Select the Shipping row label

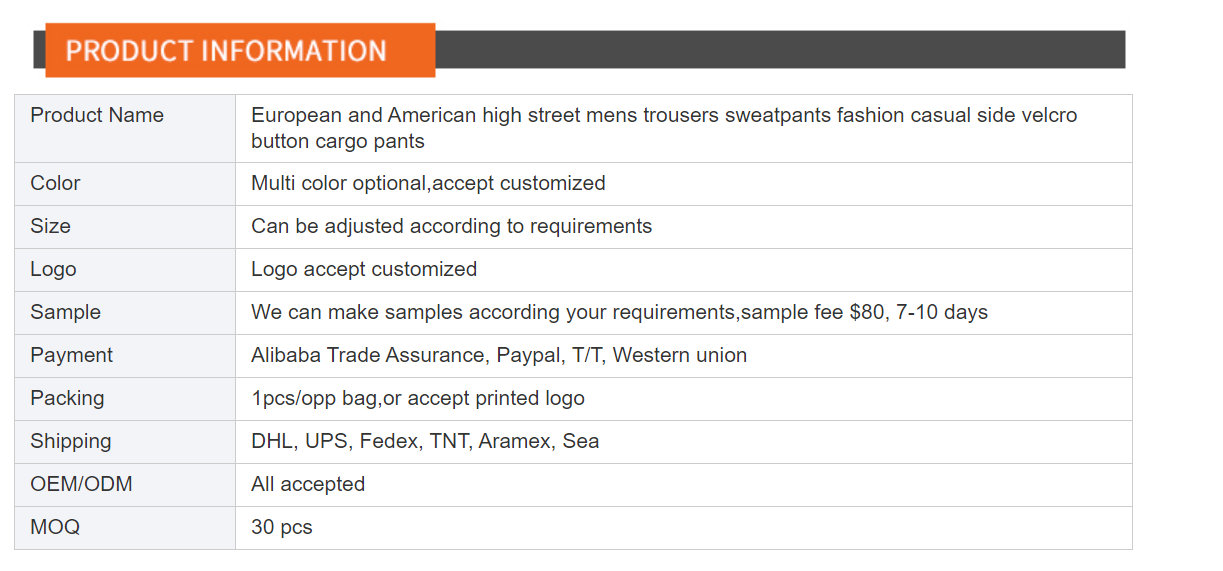(71, 441)
